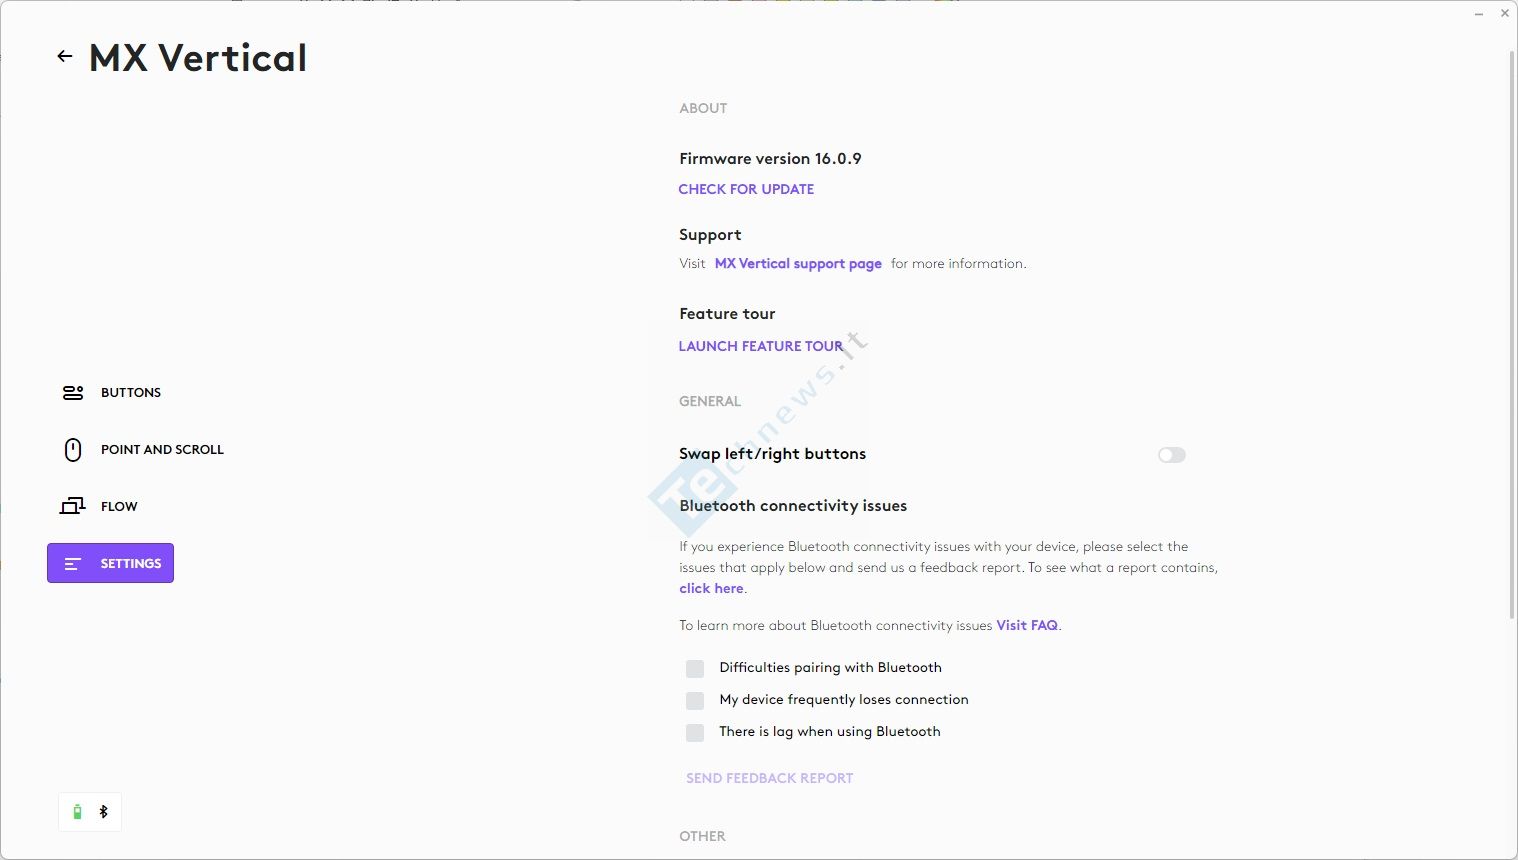Click the OTHER section header
The image size is (1518, 860).
702,836
